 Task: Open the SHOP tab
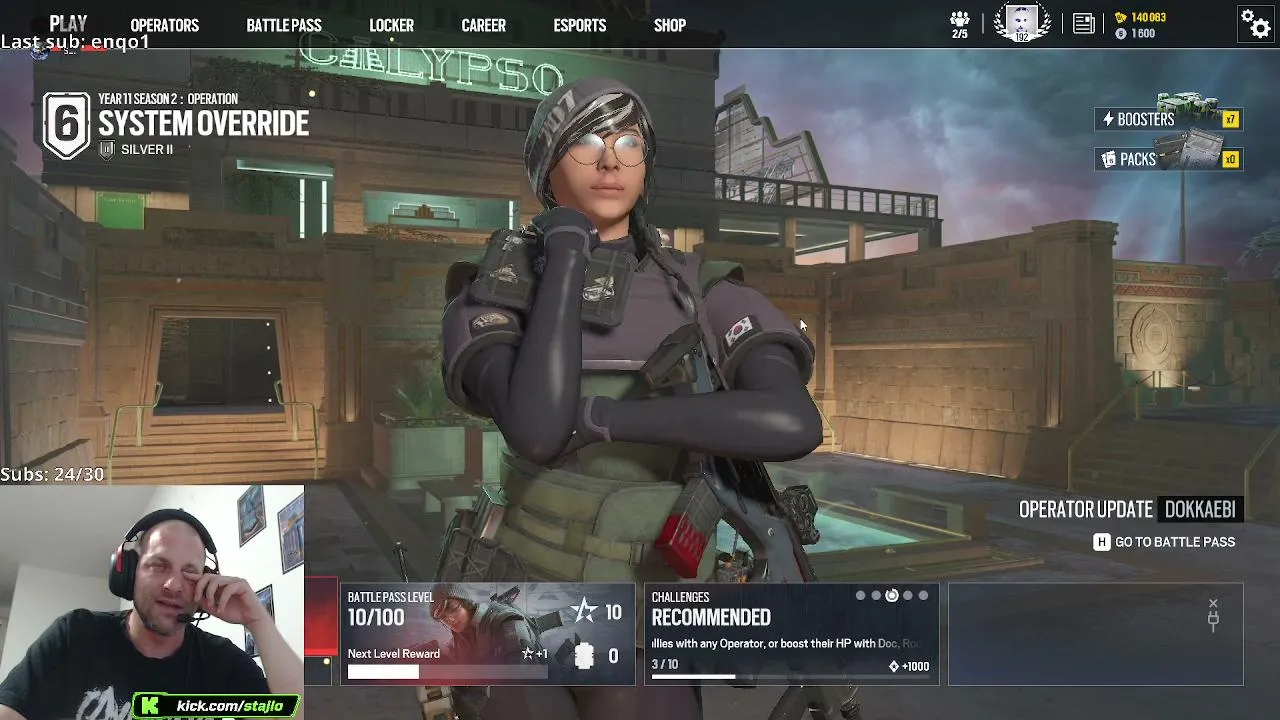[670, 26]
